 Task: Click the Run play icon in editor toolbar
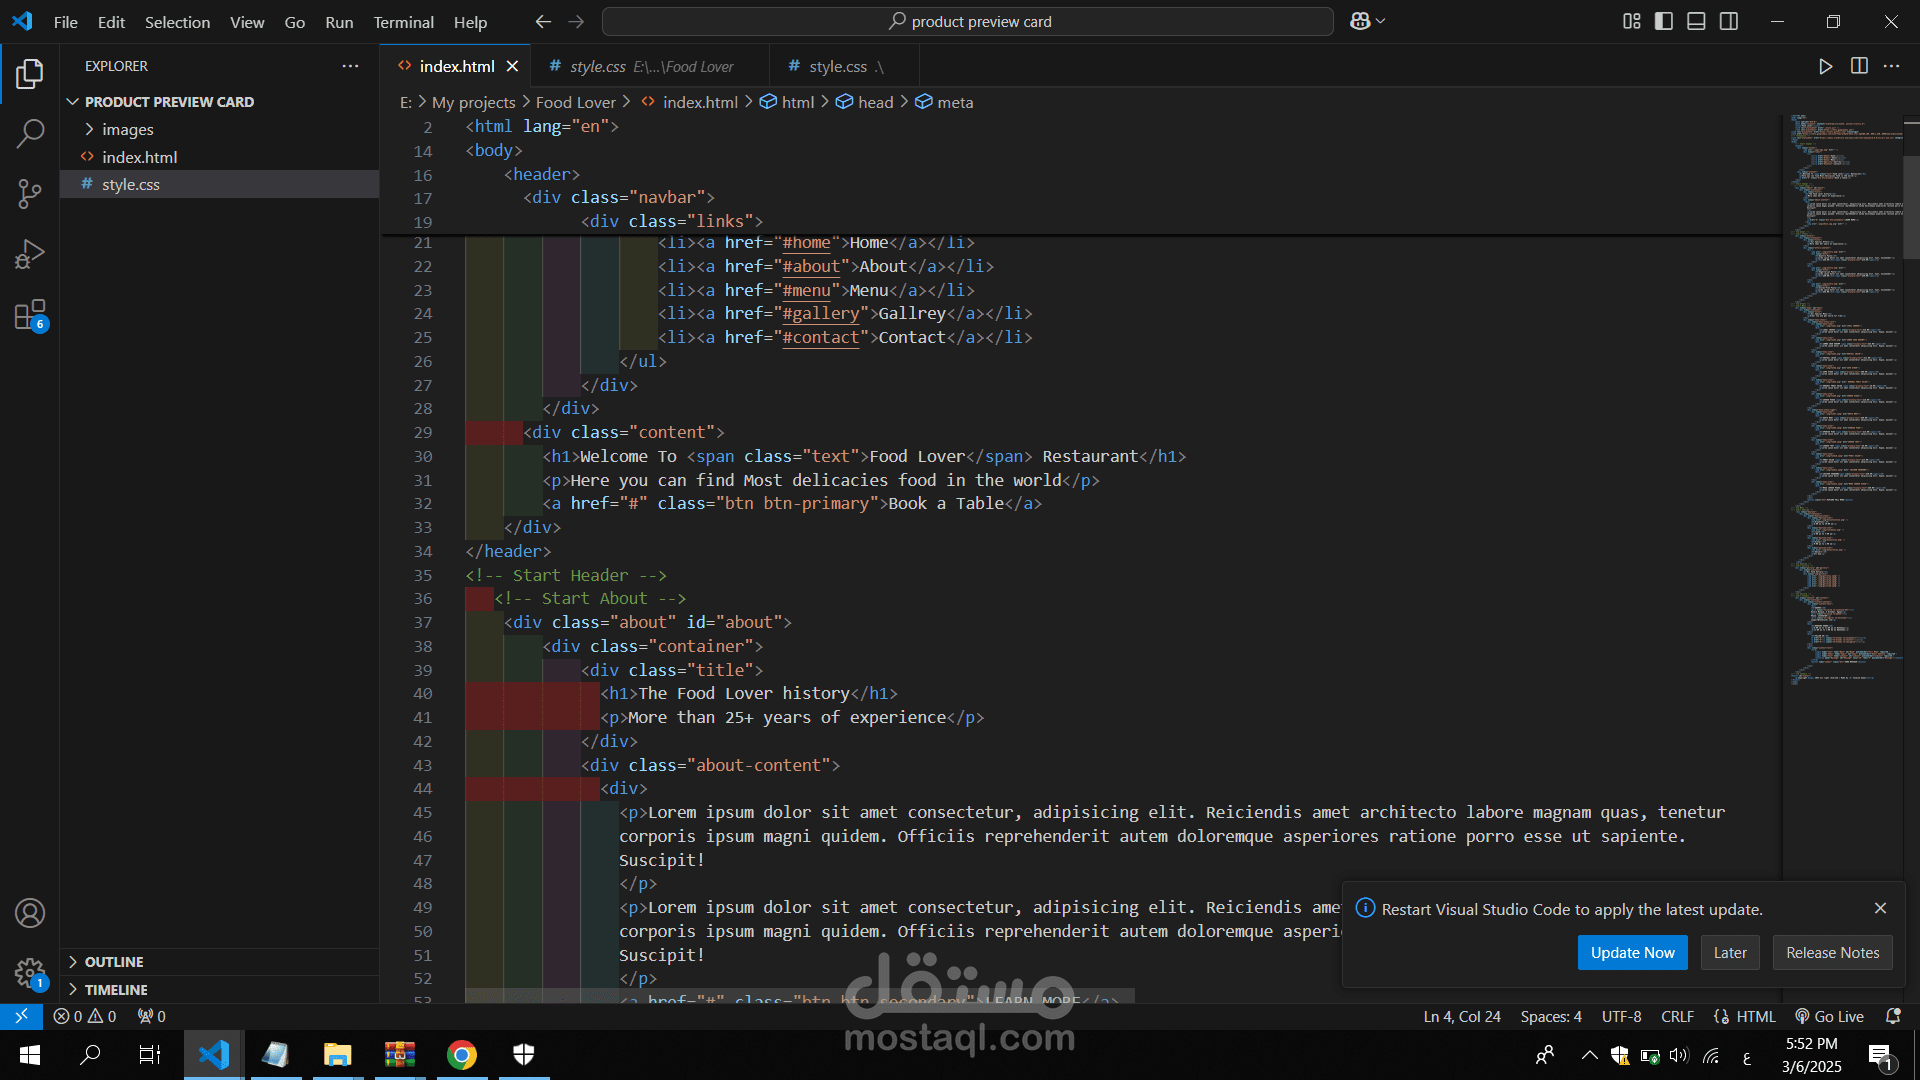pos(1825,66)
